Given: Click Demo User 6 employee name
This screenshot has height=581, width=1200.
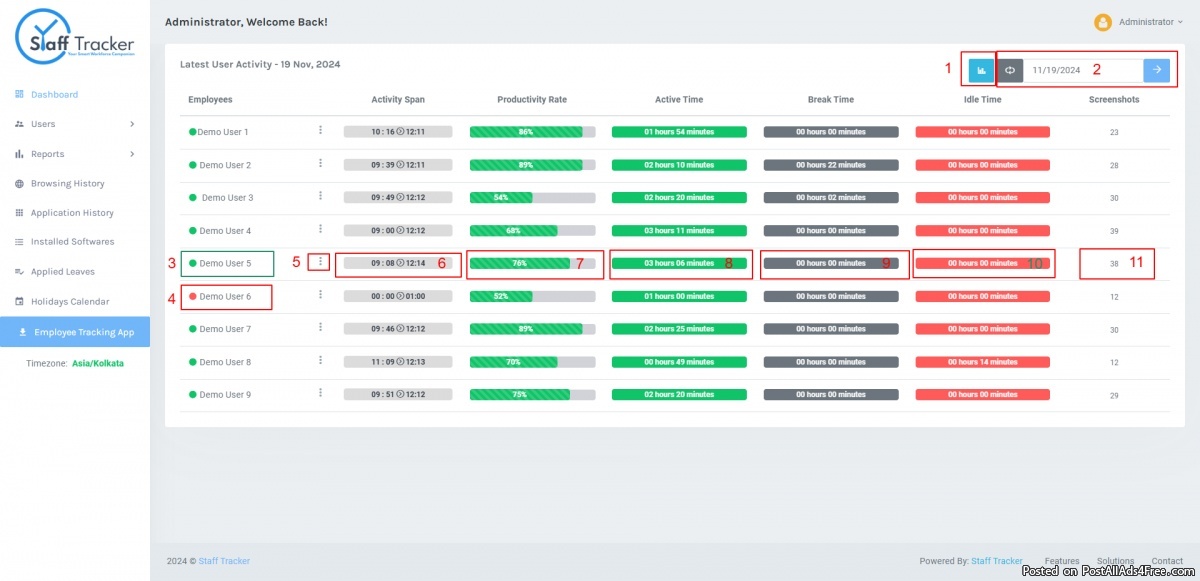Looking at the screenshot, I should pos(225,296).
